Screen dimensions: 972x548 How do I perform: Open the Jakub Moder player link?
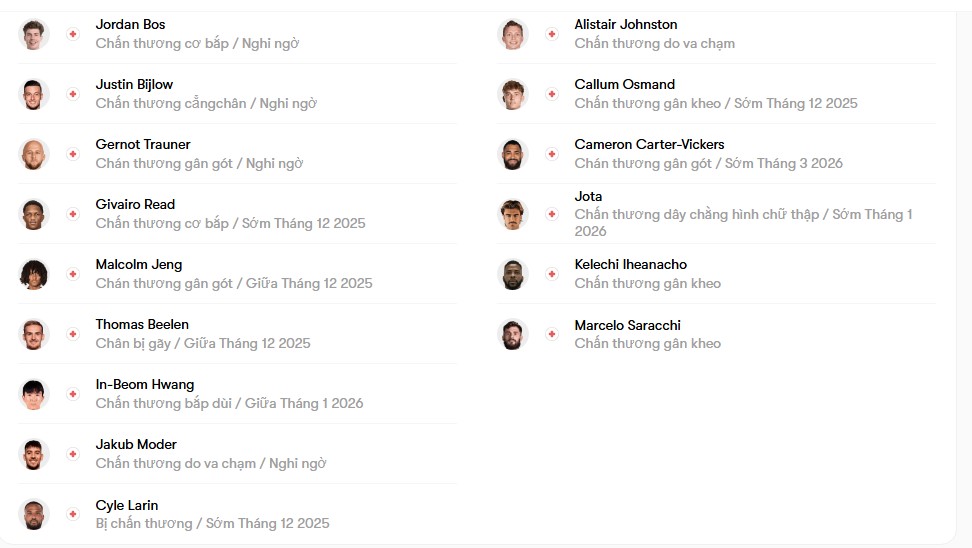(x=136, y=444)
